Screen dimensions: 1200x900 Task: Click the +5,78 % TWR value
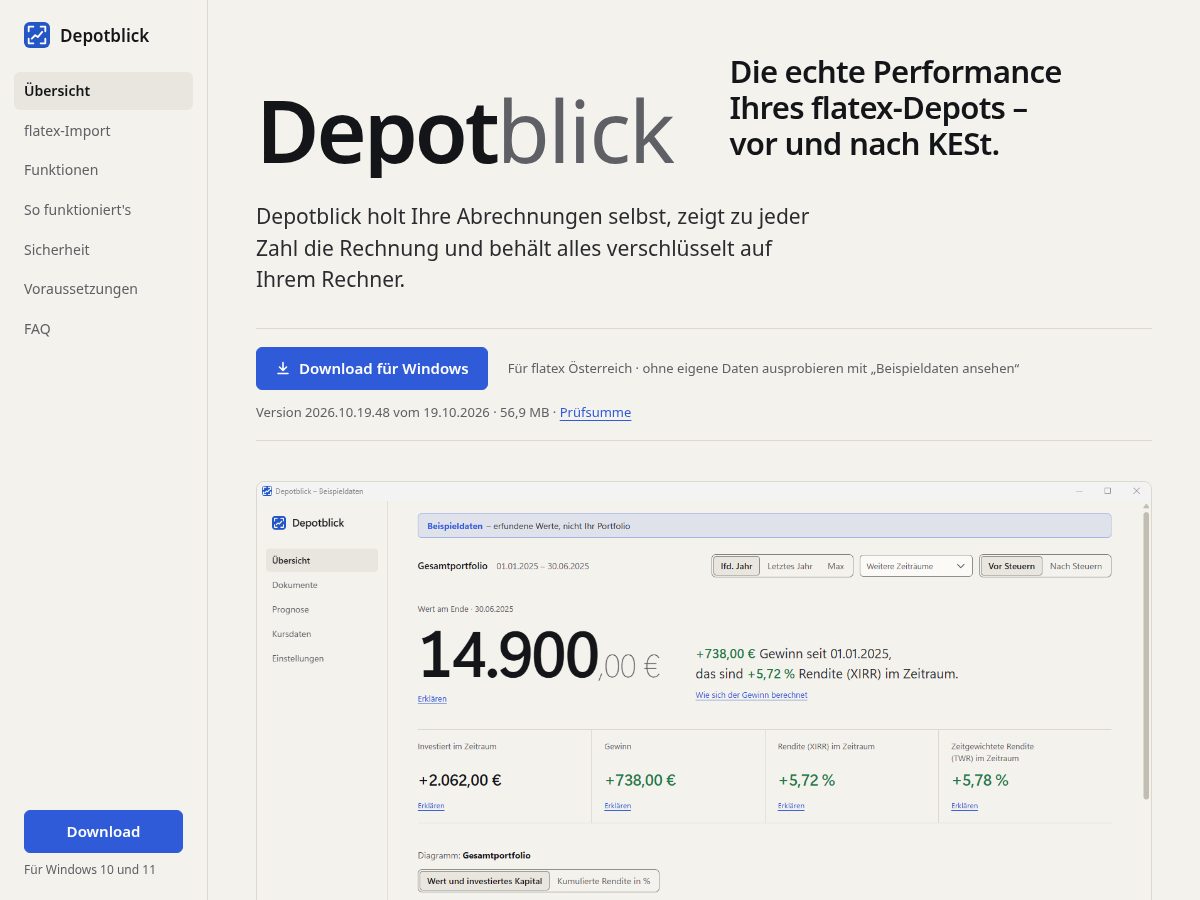(980, 780)
